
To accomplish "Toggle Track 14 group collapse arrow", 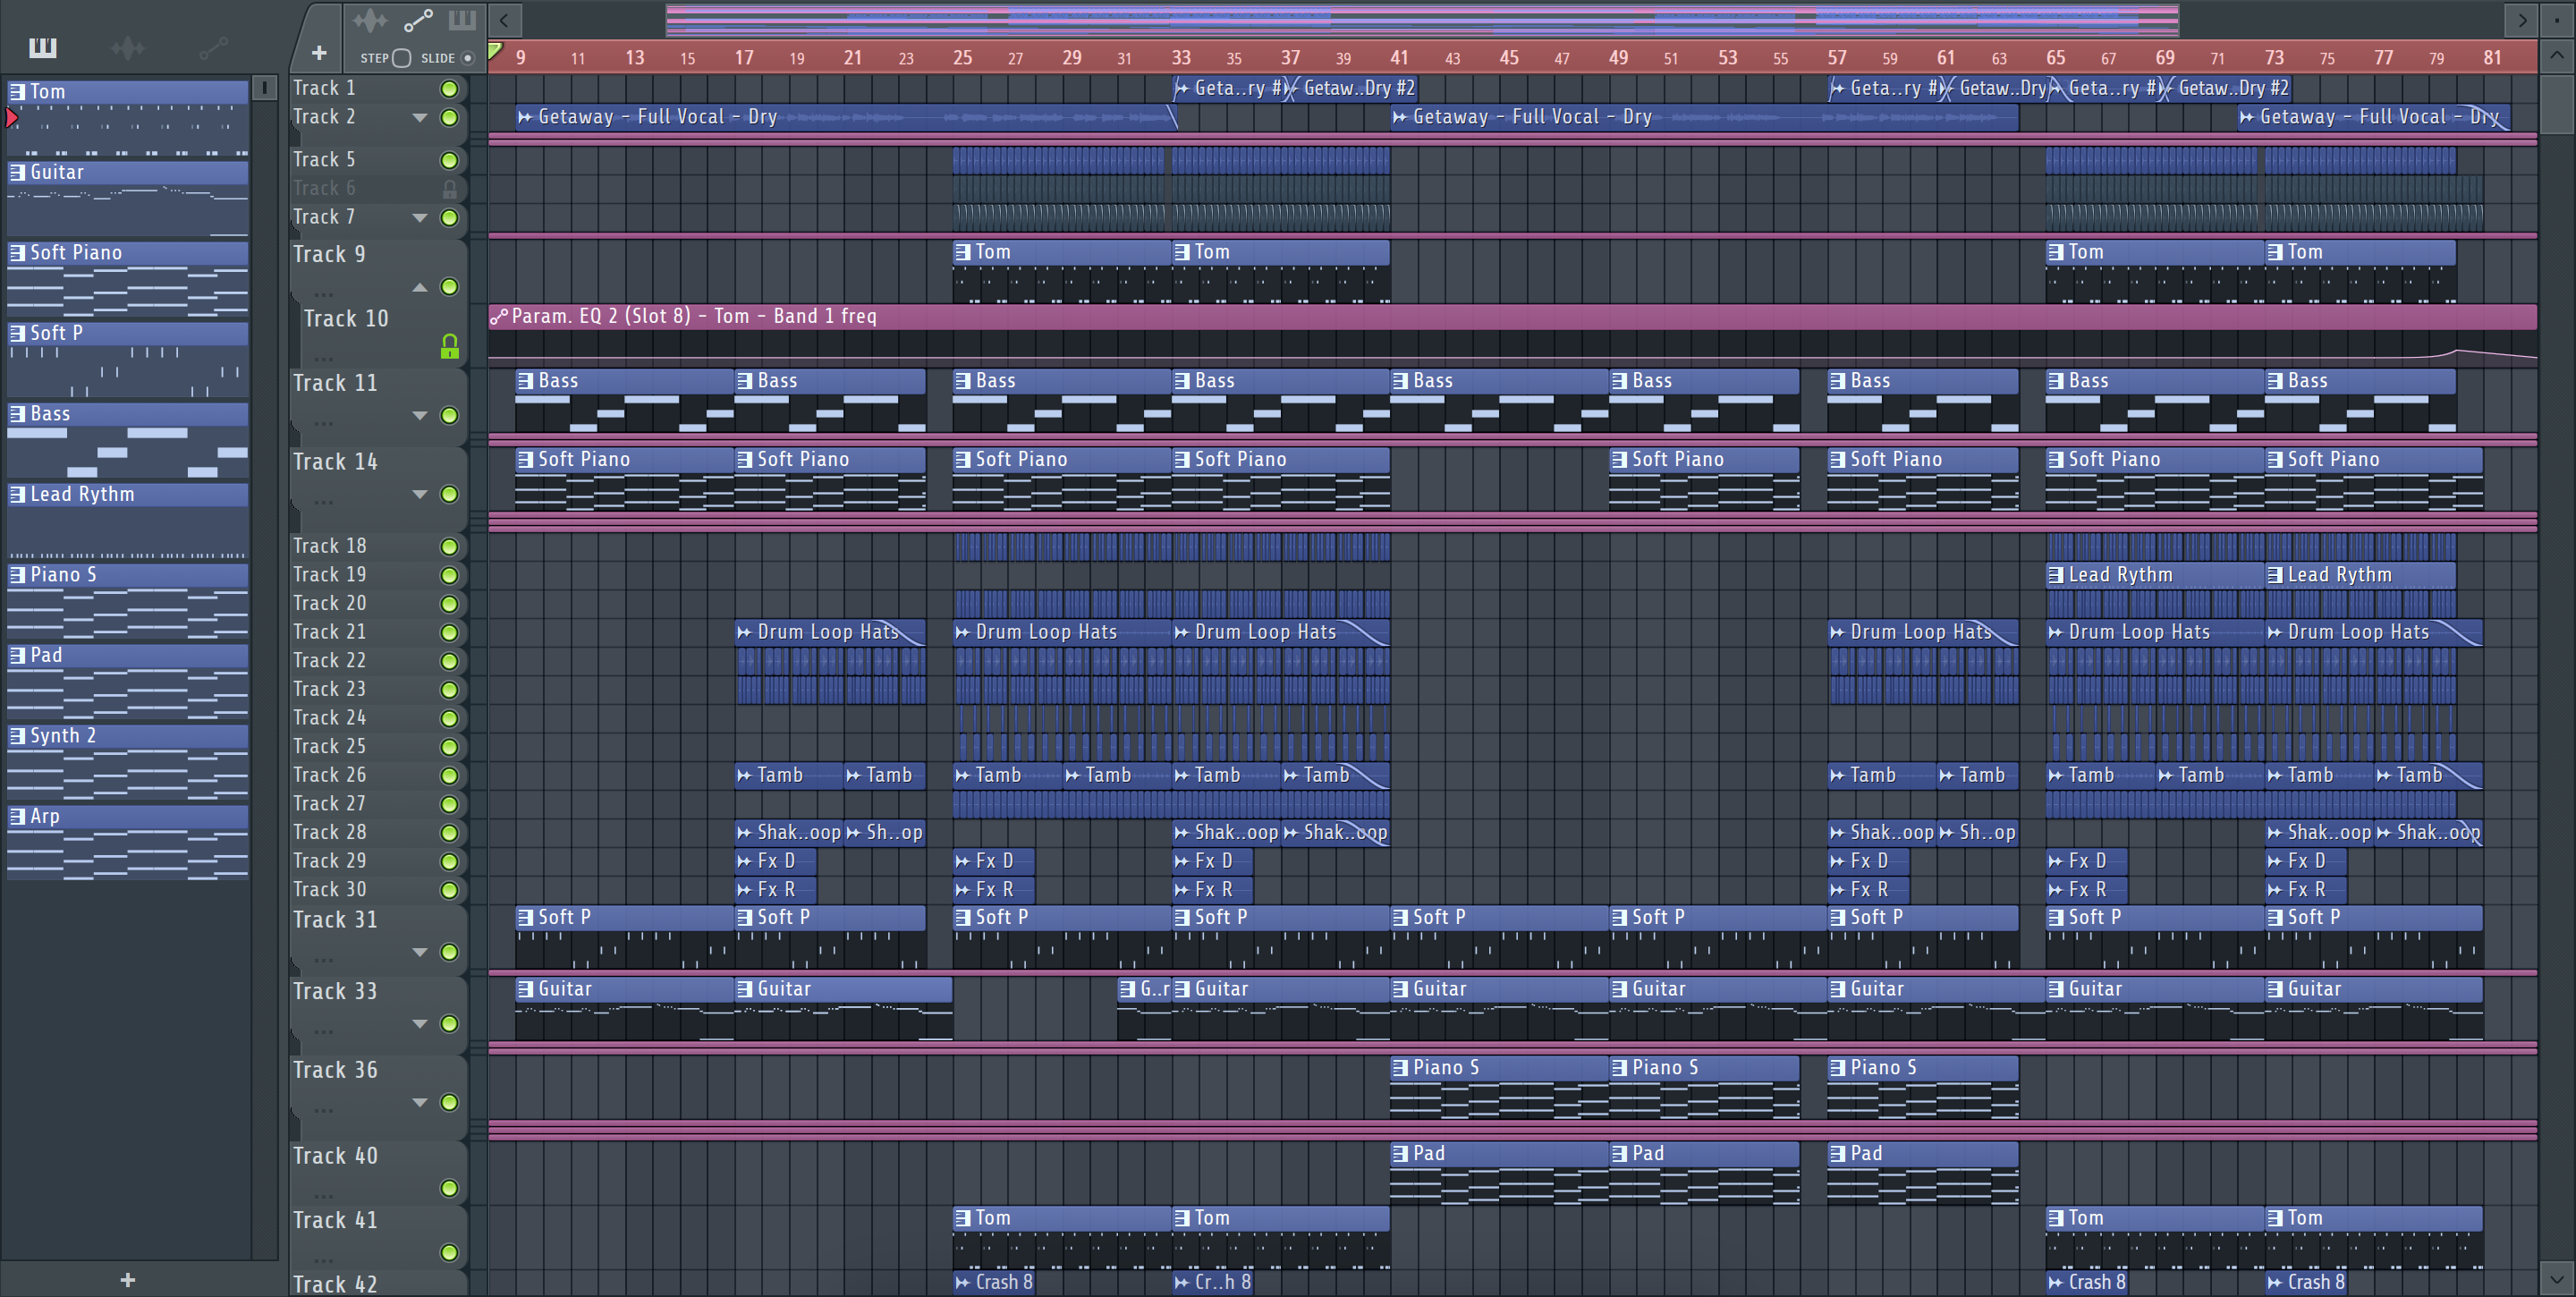I will coord(420,494).
